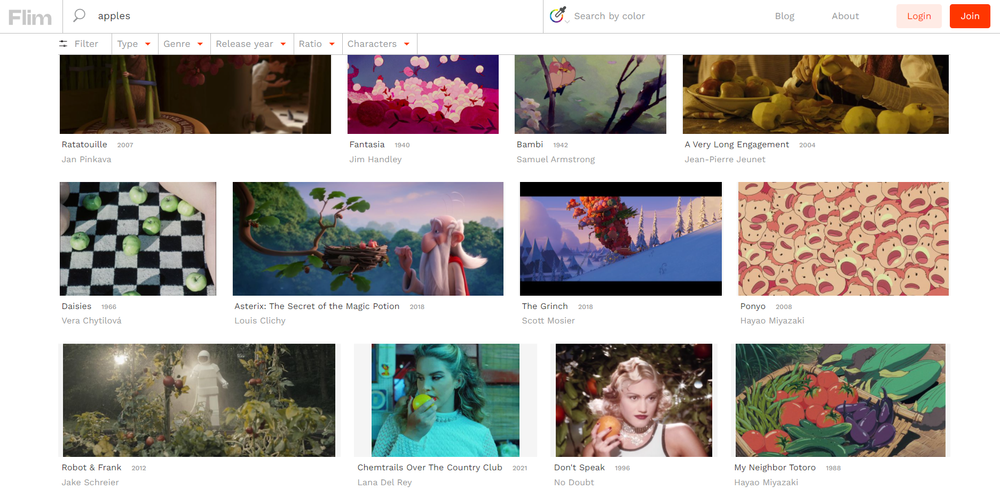
Task: Click director Louis Clichy
Action: 260,321
